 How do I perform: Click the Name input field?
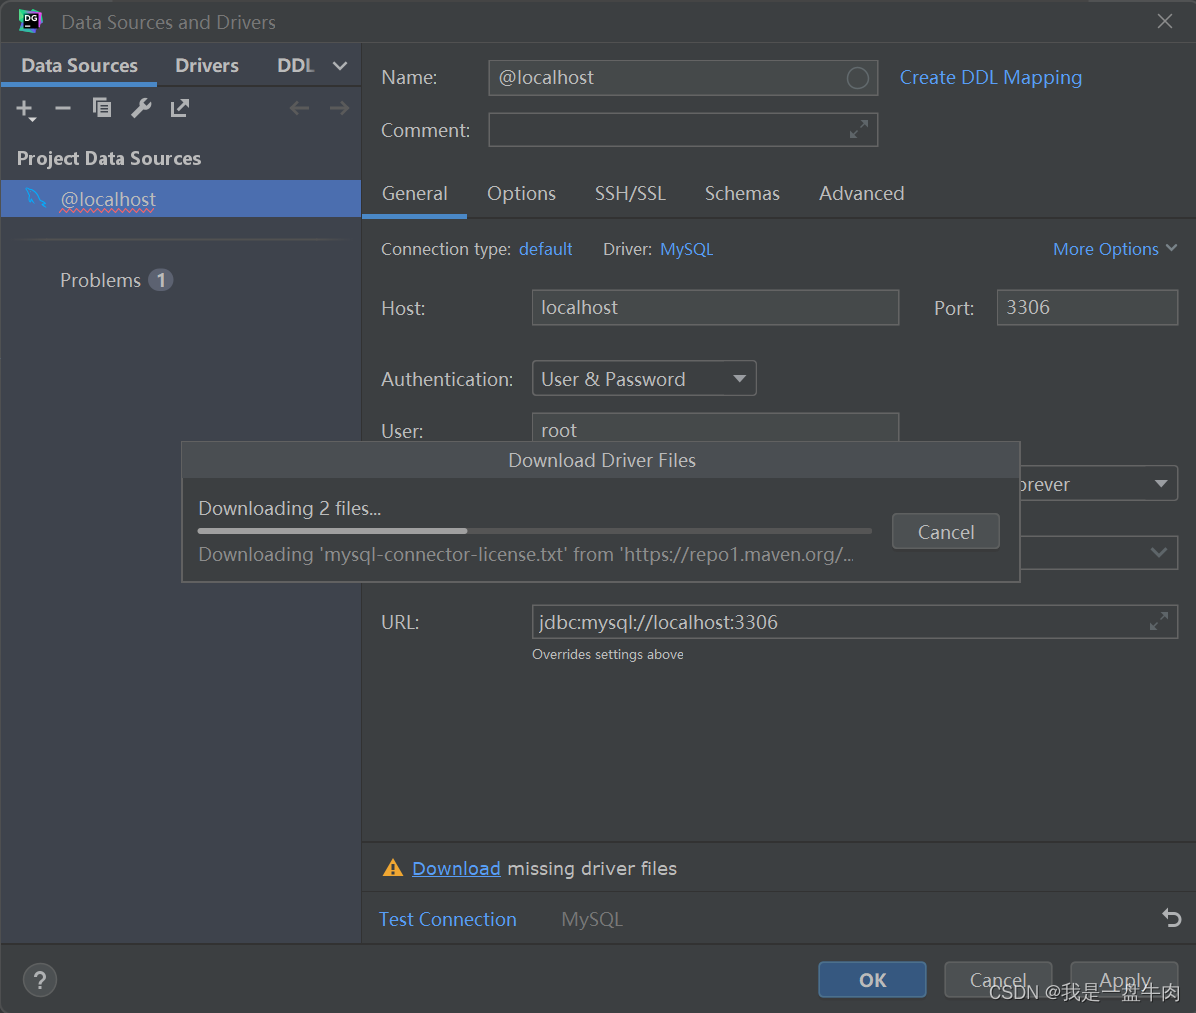[683, 78]
